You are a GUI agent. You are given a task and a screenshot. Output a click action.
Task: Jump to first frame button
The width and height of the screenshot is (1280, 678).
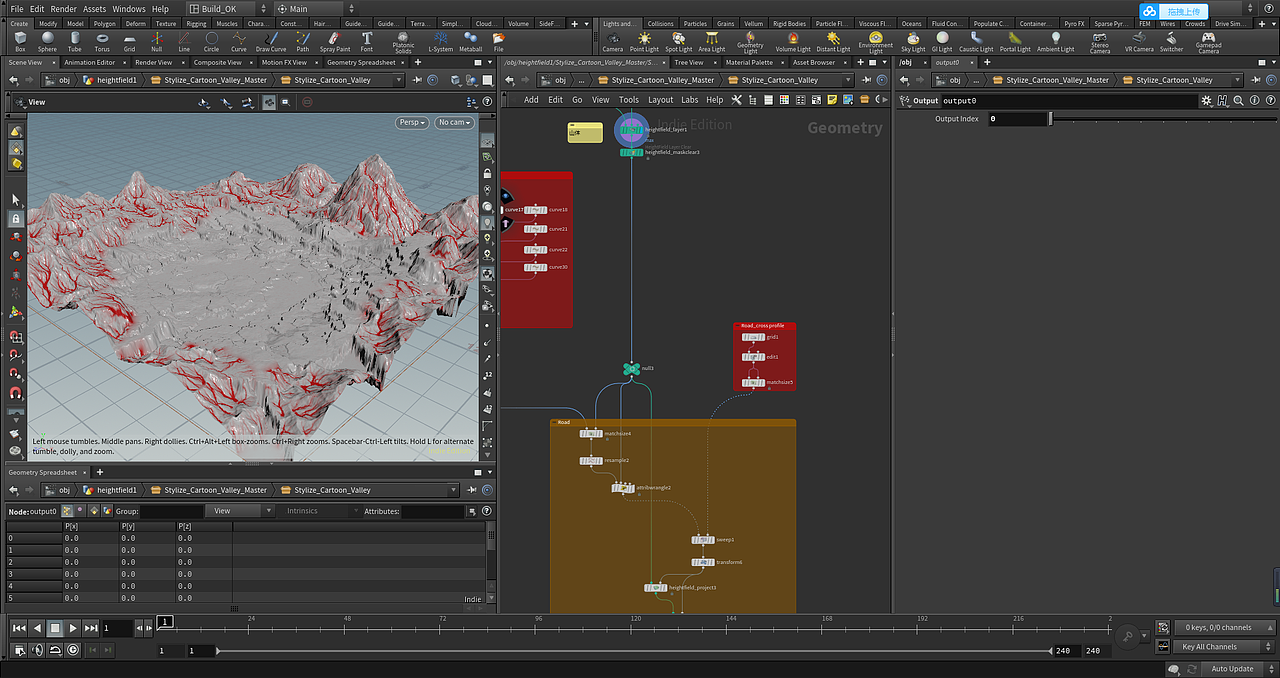tap(19, 628)
